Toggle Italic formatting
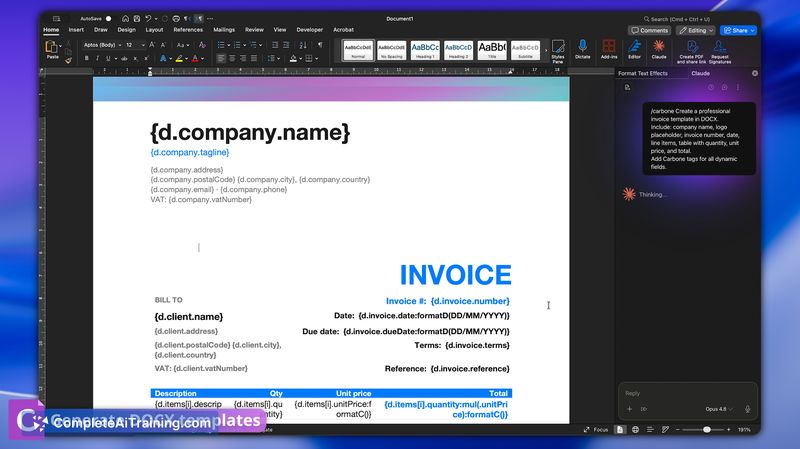The image size is (800, 449). pyautogui.click(x=97, y=59)
